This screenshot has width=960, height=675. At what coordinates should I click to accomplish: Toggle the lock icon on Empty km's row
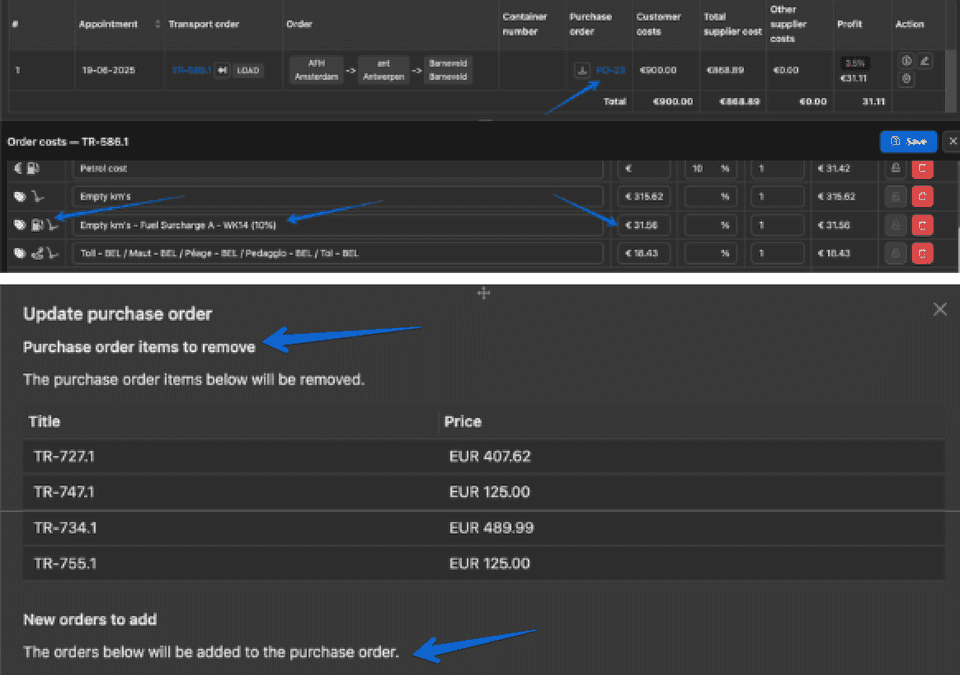coord(896,197)
